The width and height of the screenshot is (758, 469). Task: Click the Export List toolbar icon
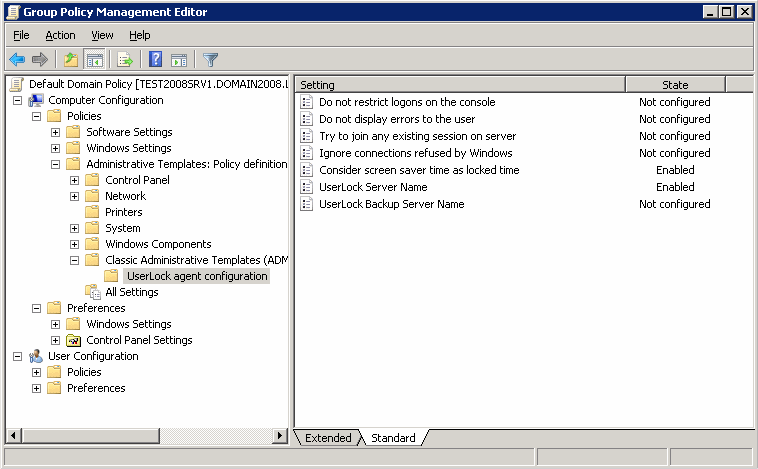[x=125, y=60]
